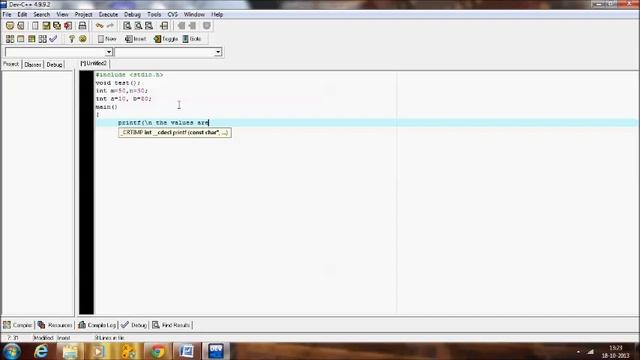Viewport: 640px width, 360px height.
Task: Click the Dev-C++ taskbar button
Action: click(x=216, y=351)
